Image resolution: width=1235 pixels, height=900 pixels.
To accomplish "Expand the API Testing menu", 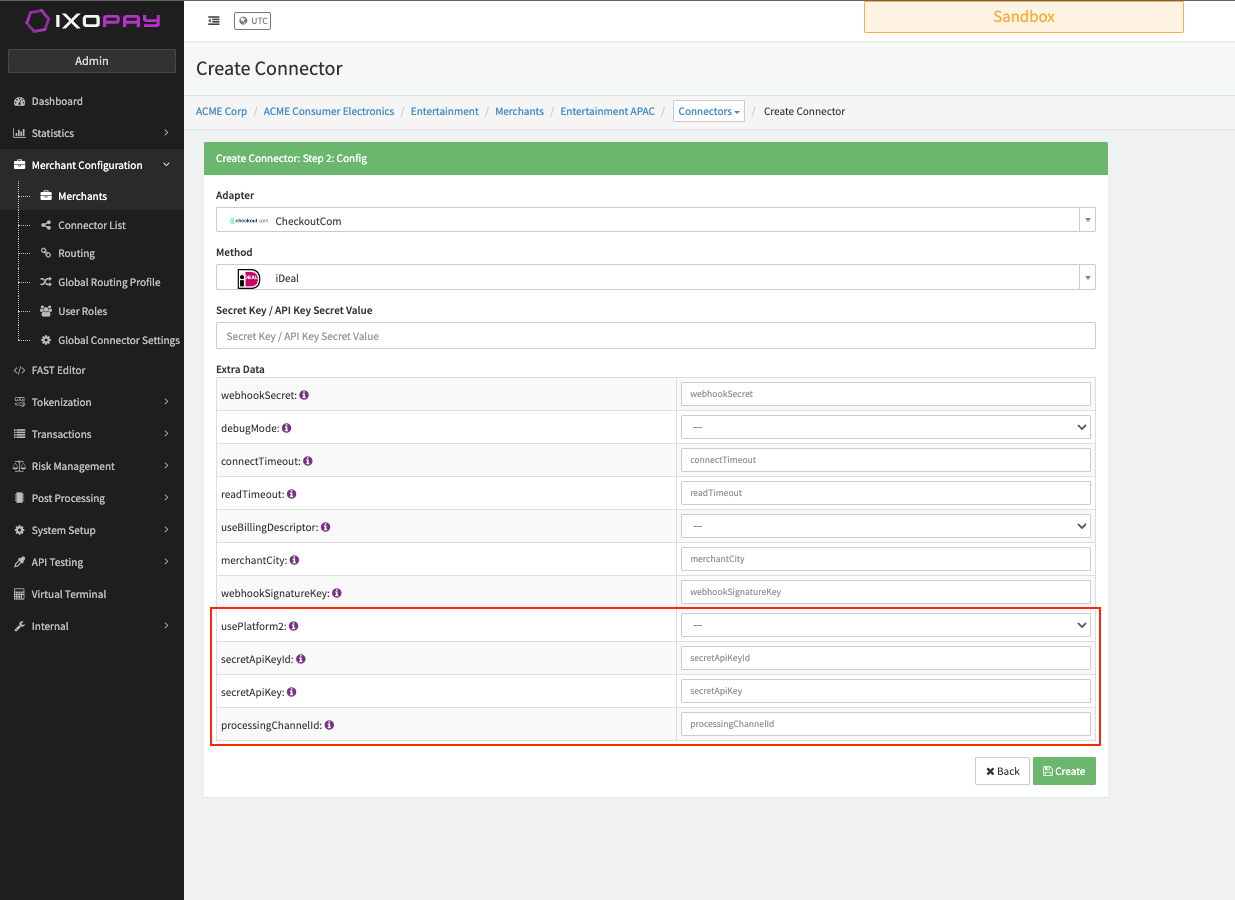I will (x=92, y=562).
